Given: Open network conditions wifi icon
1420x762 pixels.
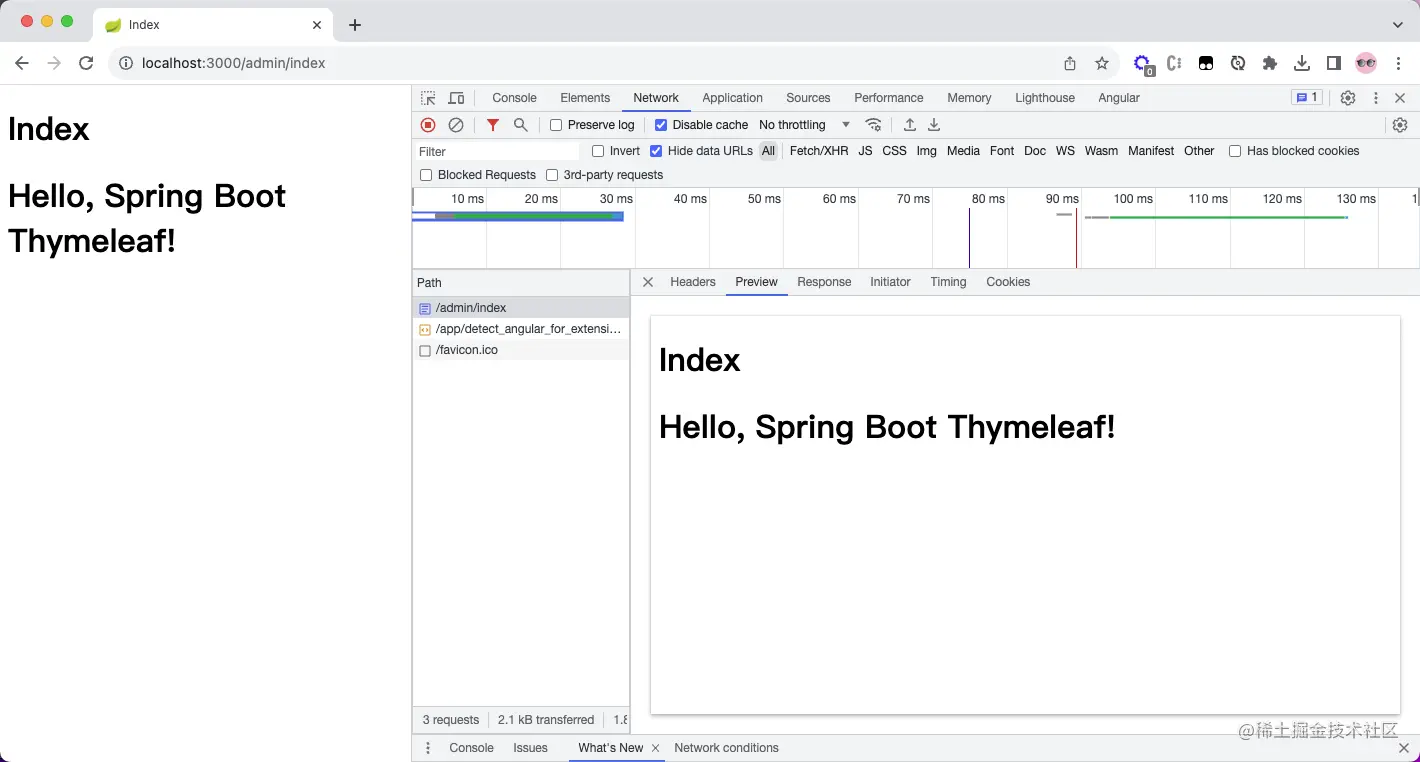Looking at the screenshot, I should [x=874, y=125].
